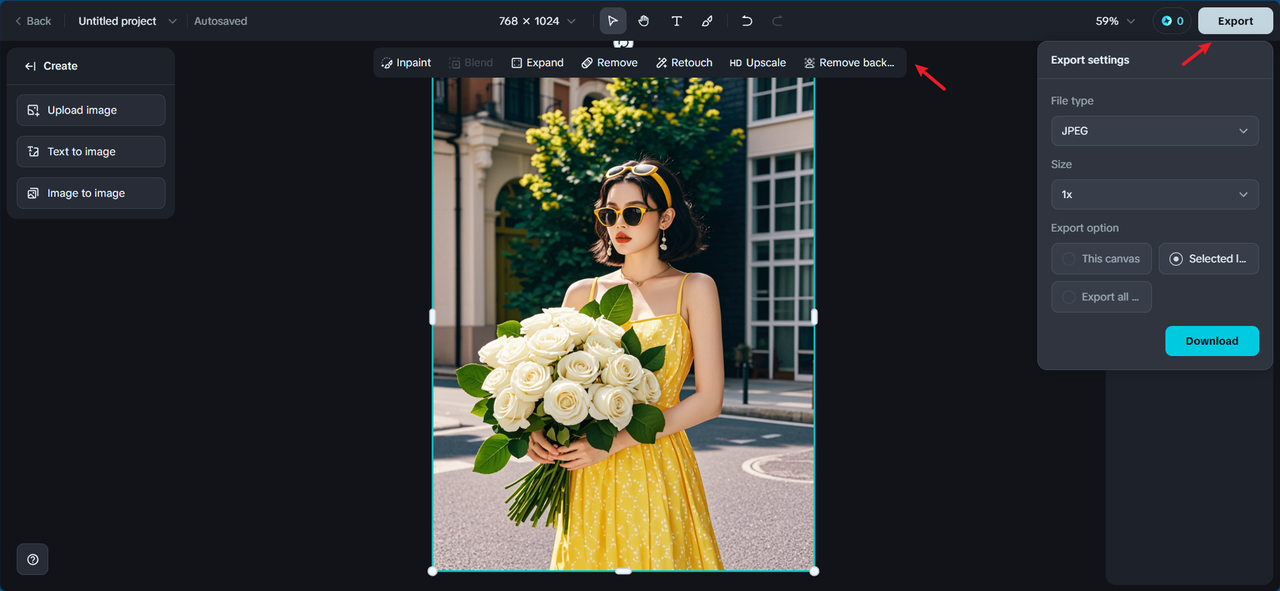Open the 59% zoom level dropdown
Image resolution: width=1280 pixels, height=591 pixels.
tap(1115, 21)
